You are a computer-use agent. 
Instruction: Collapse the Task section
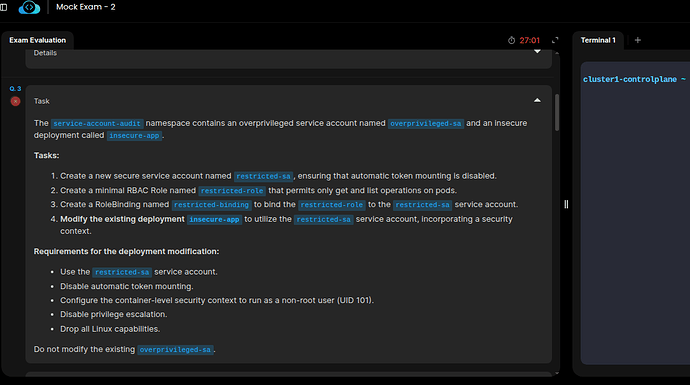point(537,100)
